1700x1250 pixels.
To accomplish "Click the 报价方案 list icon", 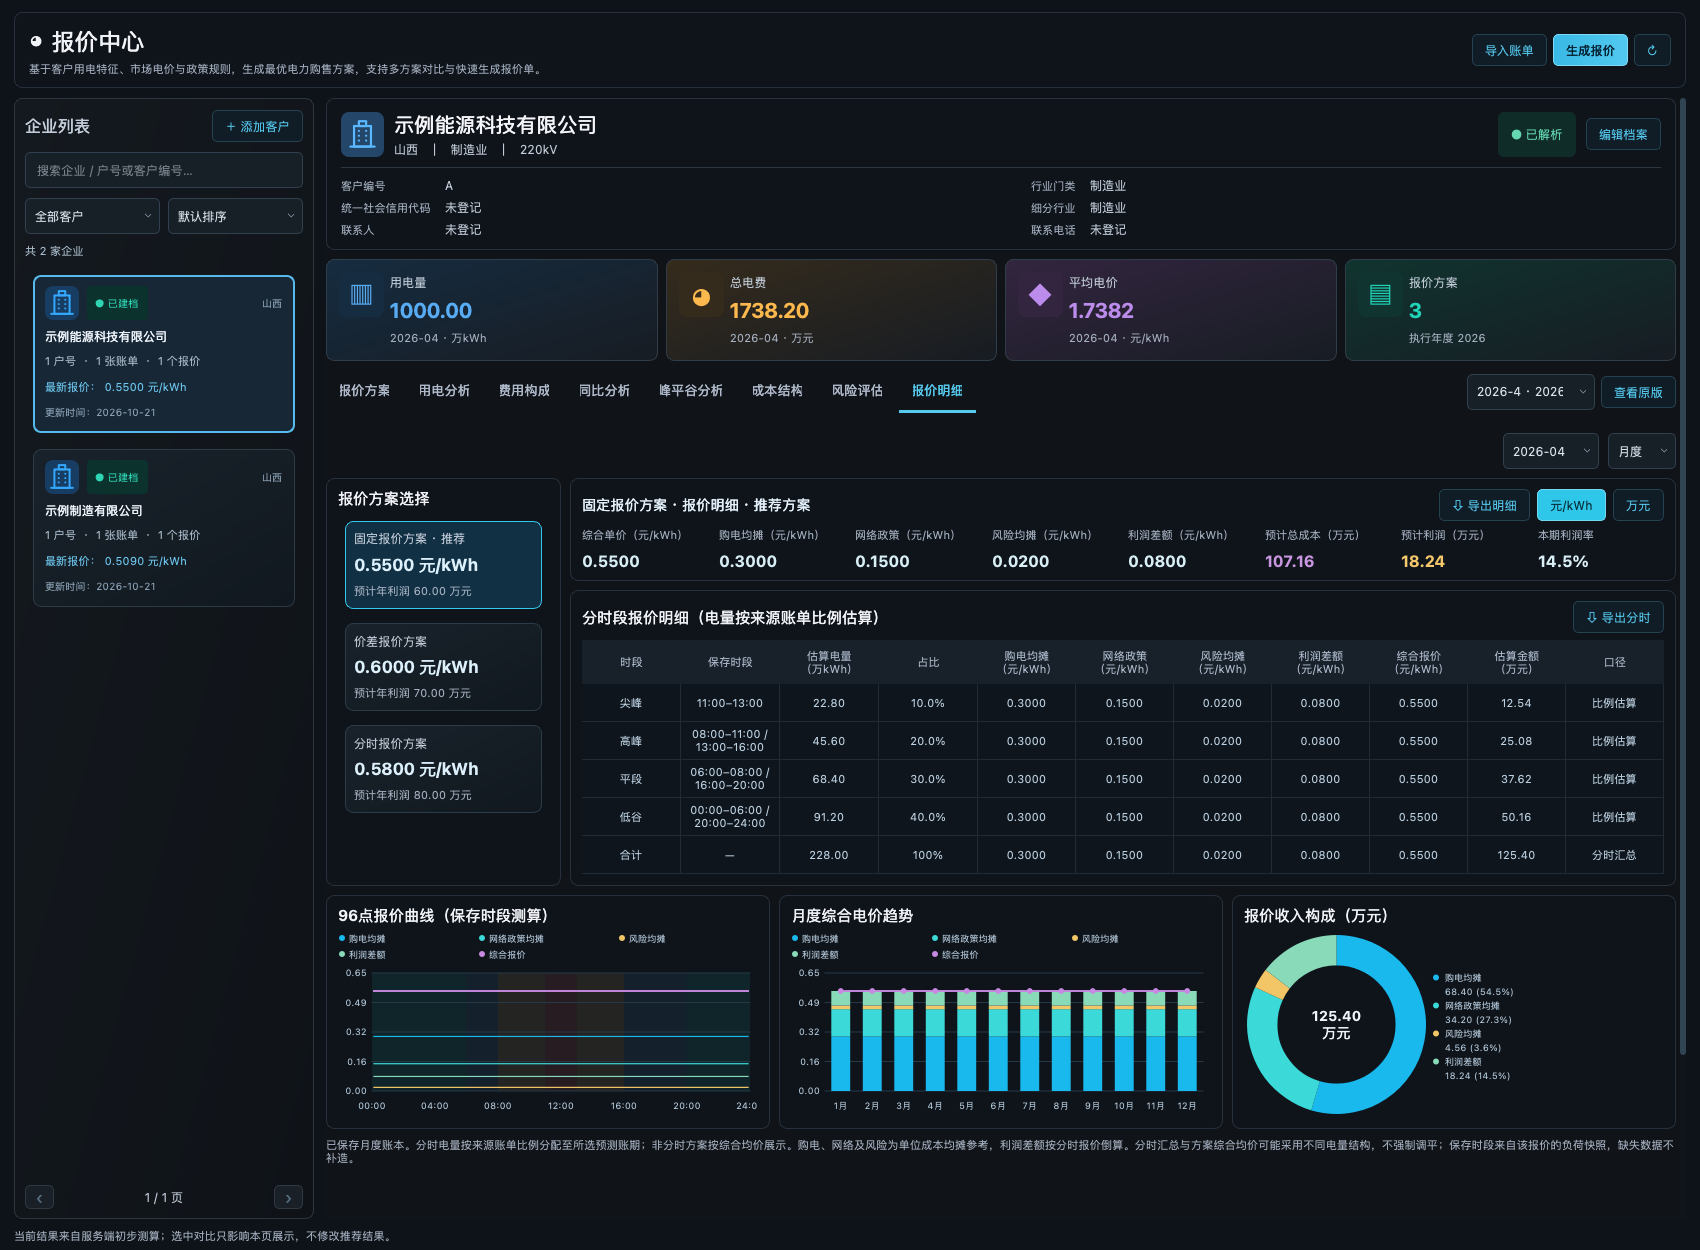I will 1380,295.
